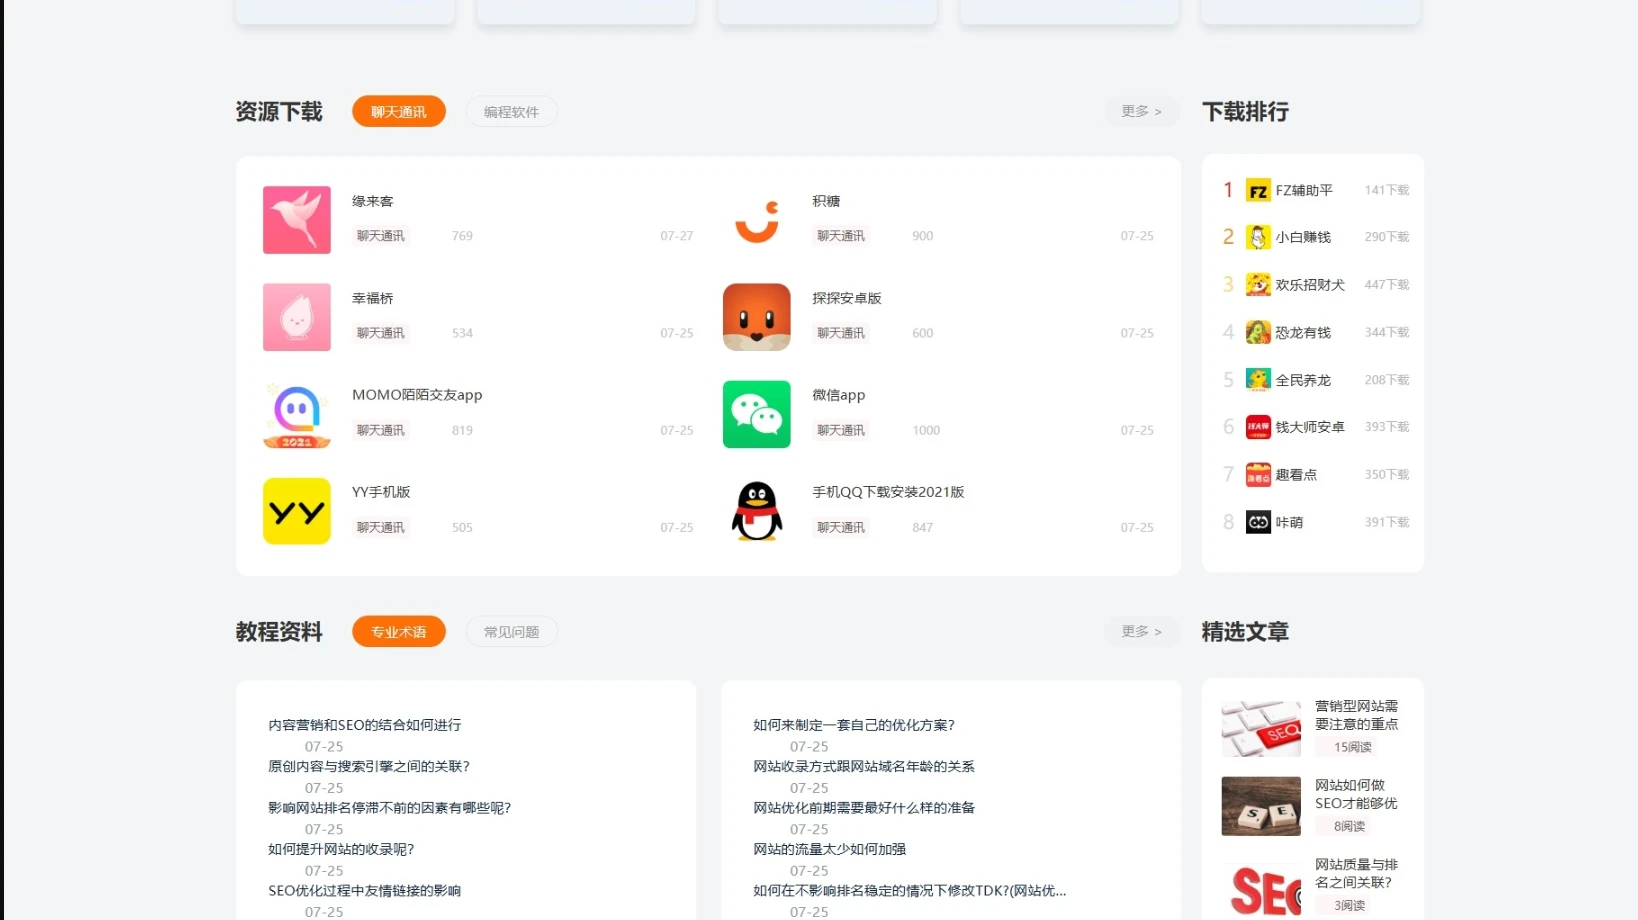This screenshot has height=920, width=1638.
Task: Select the 专业术语 tab
Action: [398, 632]
